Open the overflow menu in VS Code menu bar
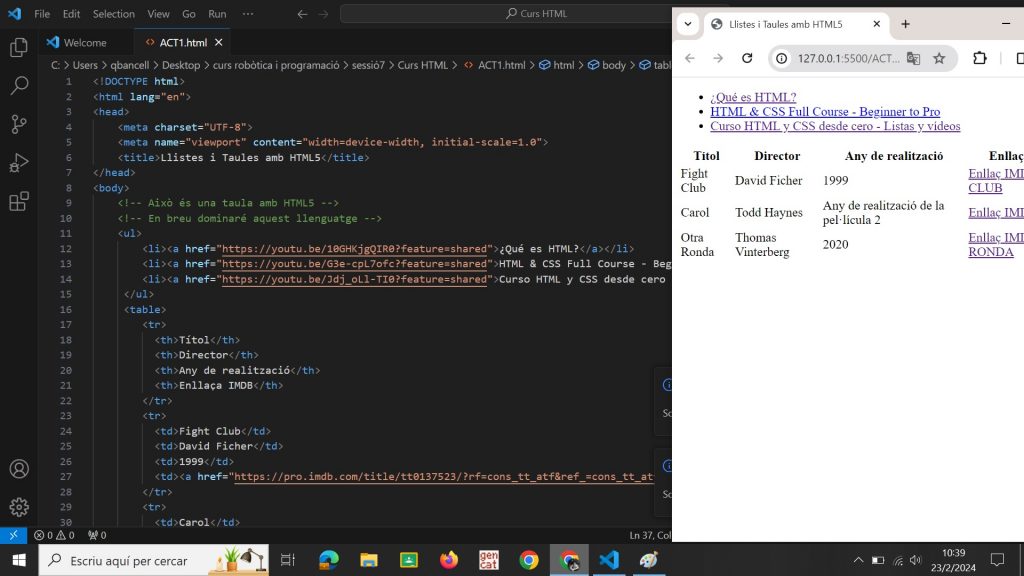 tap(248, 14)
